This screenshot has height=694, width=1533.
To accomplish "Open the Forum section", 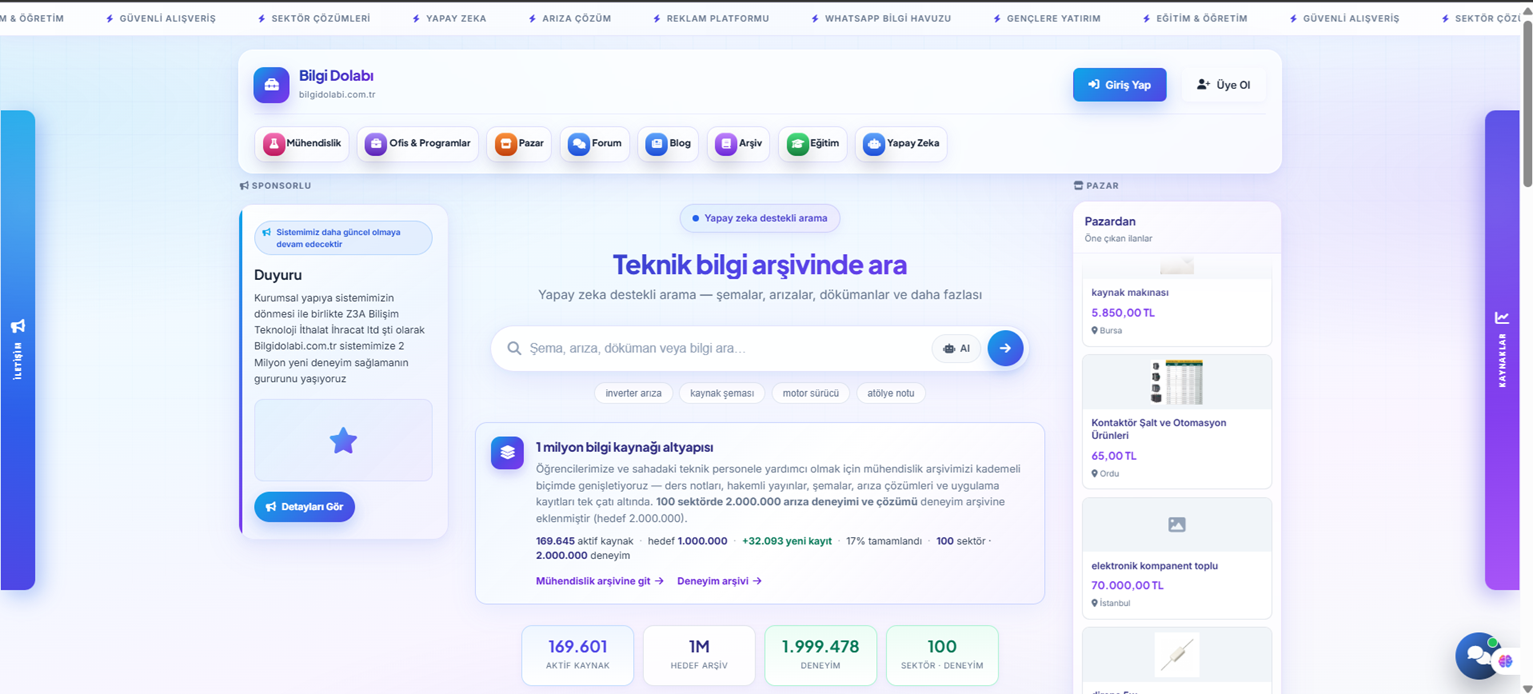I will [595, 144].
